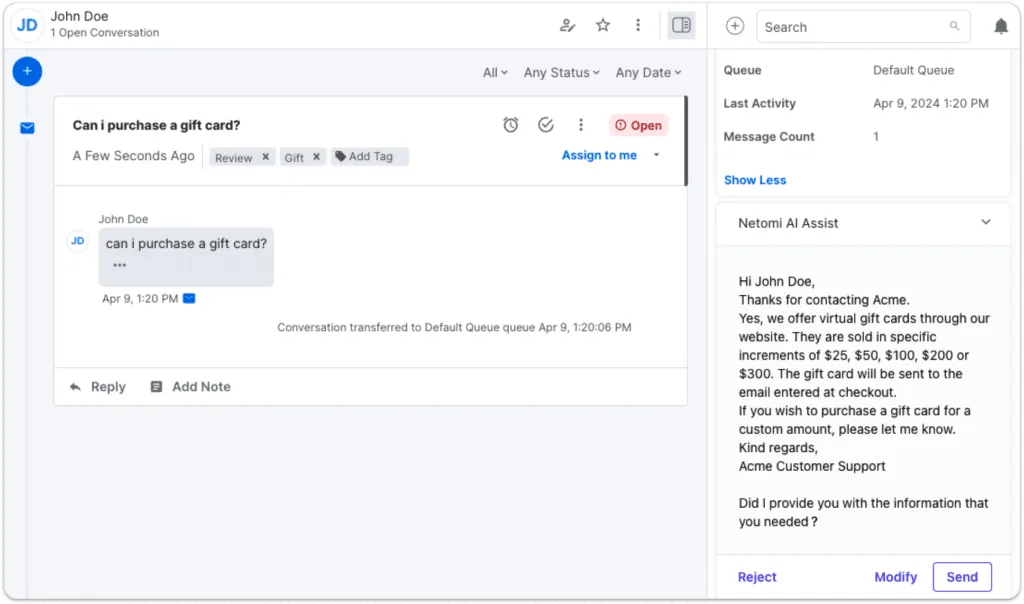Send the AI suggested reply

tap(961, 577)
